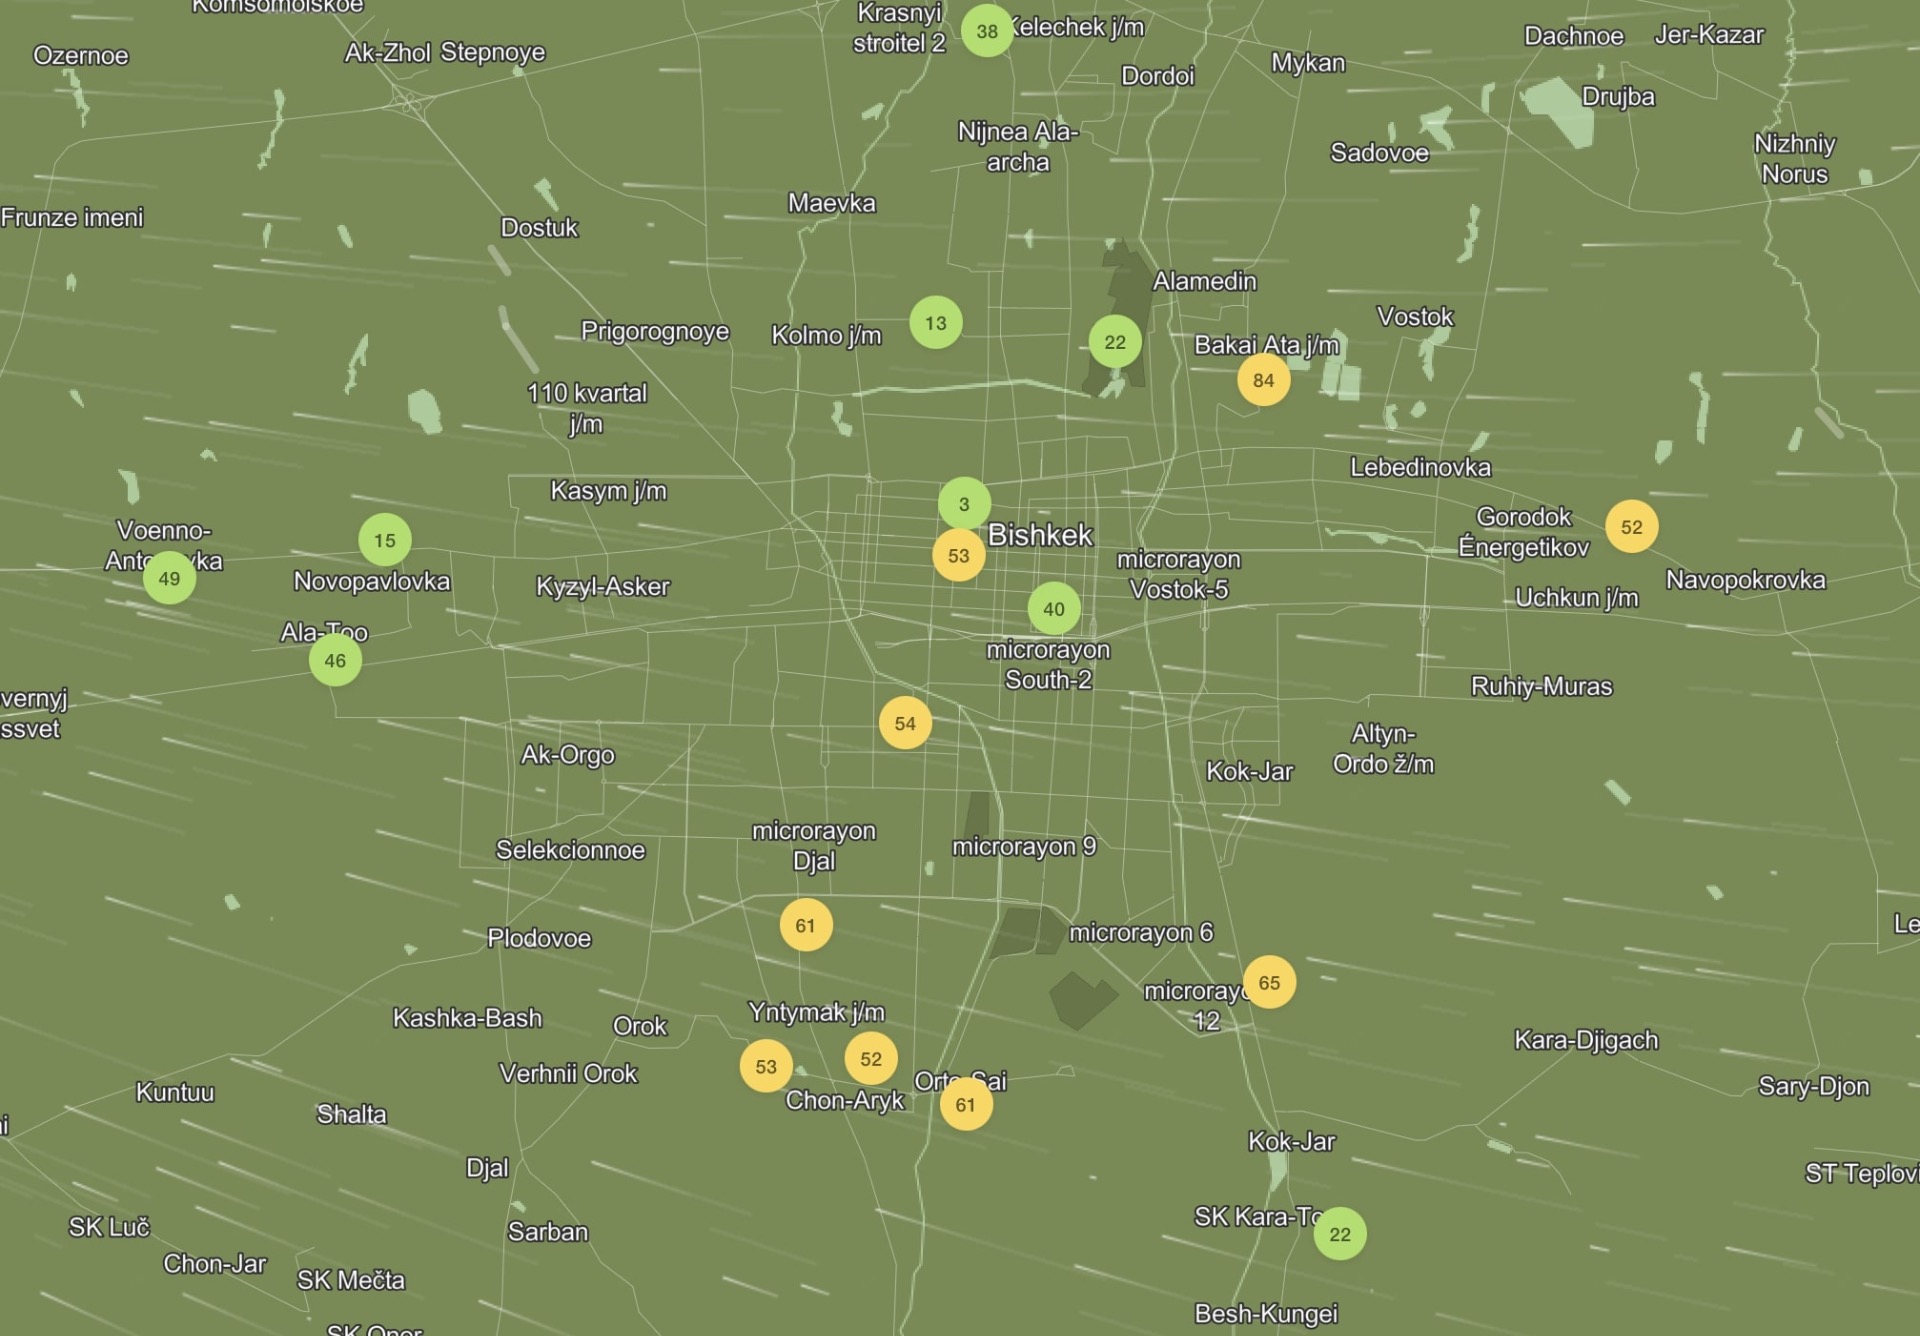Click the yellow 61 marker below microrayon Djal
Viewport: 1920px width, 1336px height.
point(805,925)
